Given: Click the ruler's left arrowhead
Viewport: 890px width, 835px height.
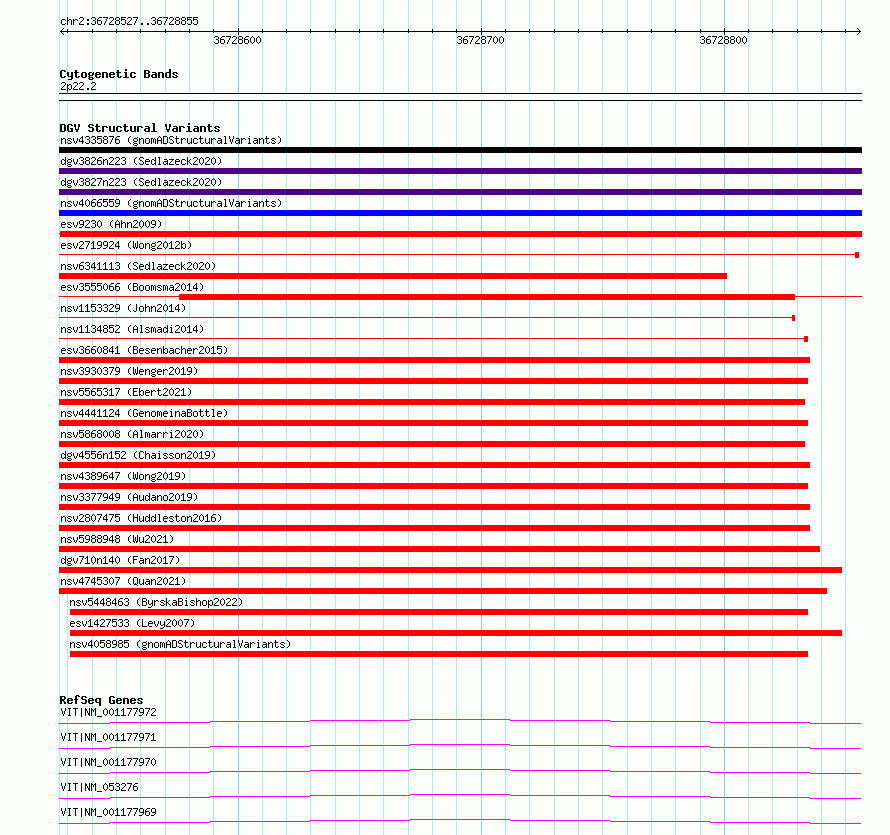Looking at the screenshot, I should click(x=62, y=32).
